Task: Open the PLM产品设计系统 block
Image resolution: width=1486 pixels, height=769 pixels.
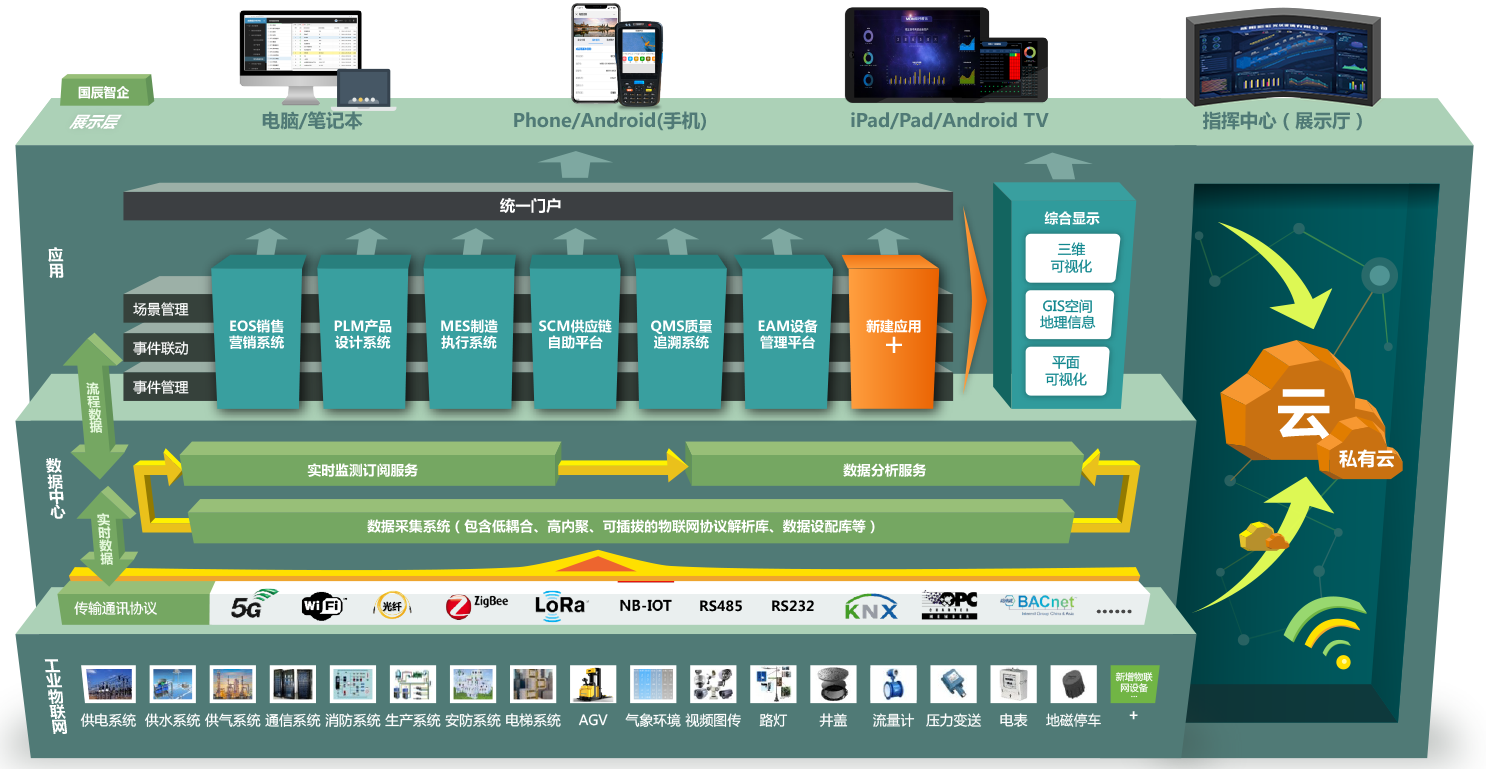Action: click(363, 333)
